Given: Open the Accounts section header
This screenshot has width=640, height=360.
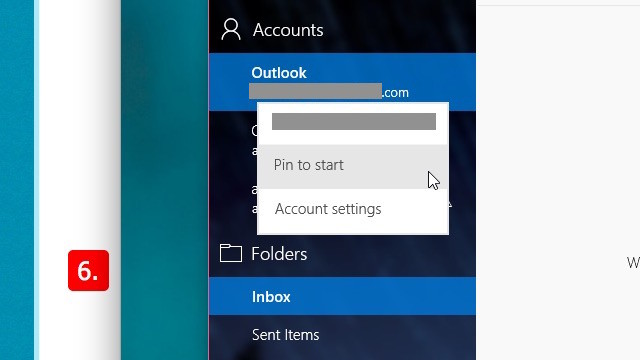Looking at the screenshot, I should (x=288, y=30).
